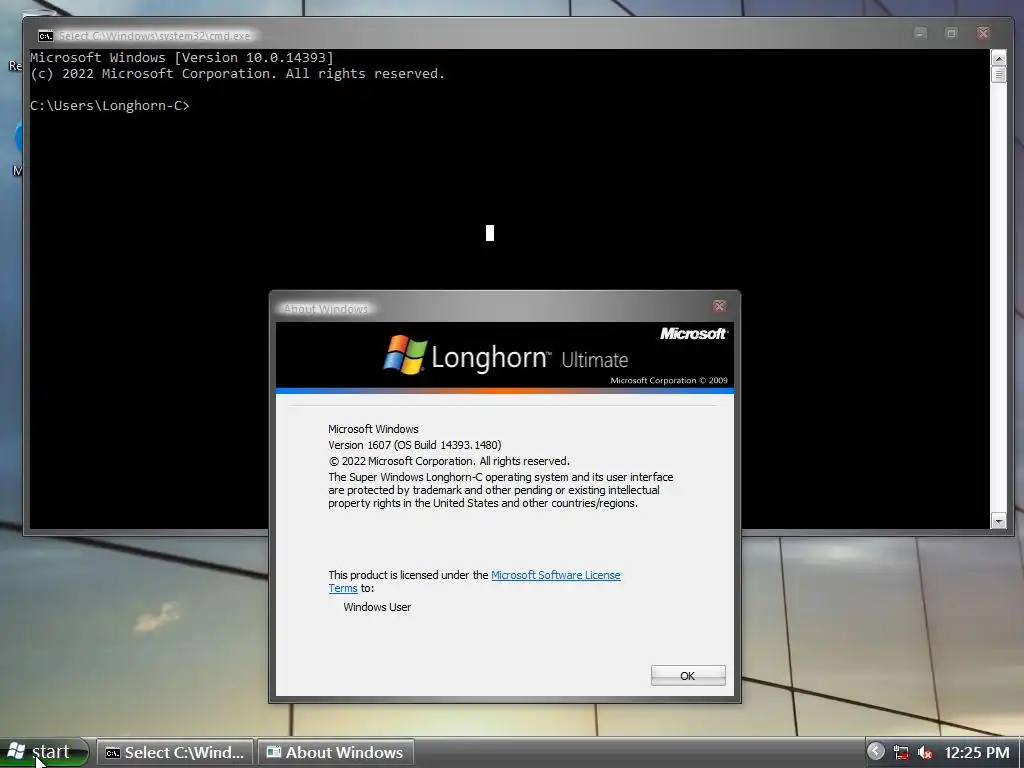Click the OS Build 14393.1480 version text
This screenshot has width=1024, height=768.
click(415, 445)
